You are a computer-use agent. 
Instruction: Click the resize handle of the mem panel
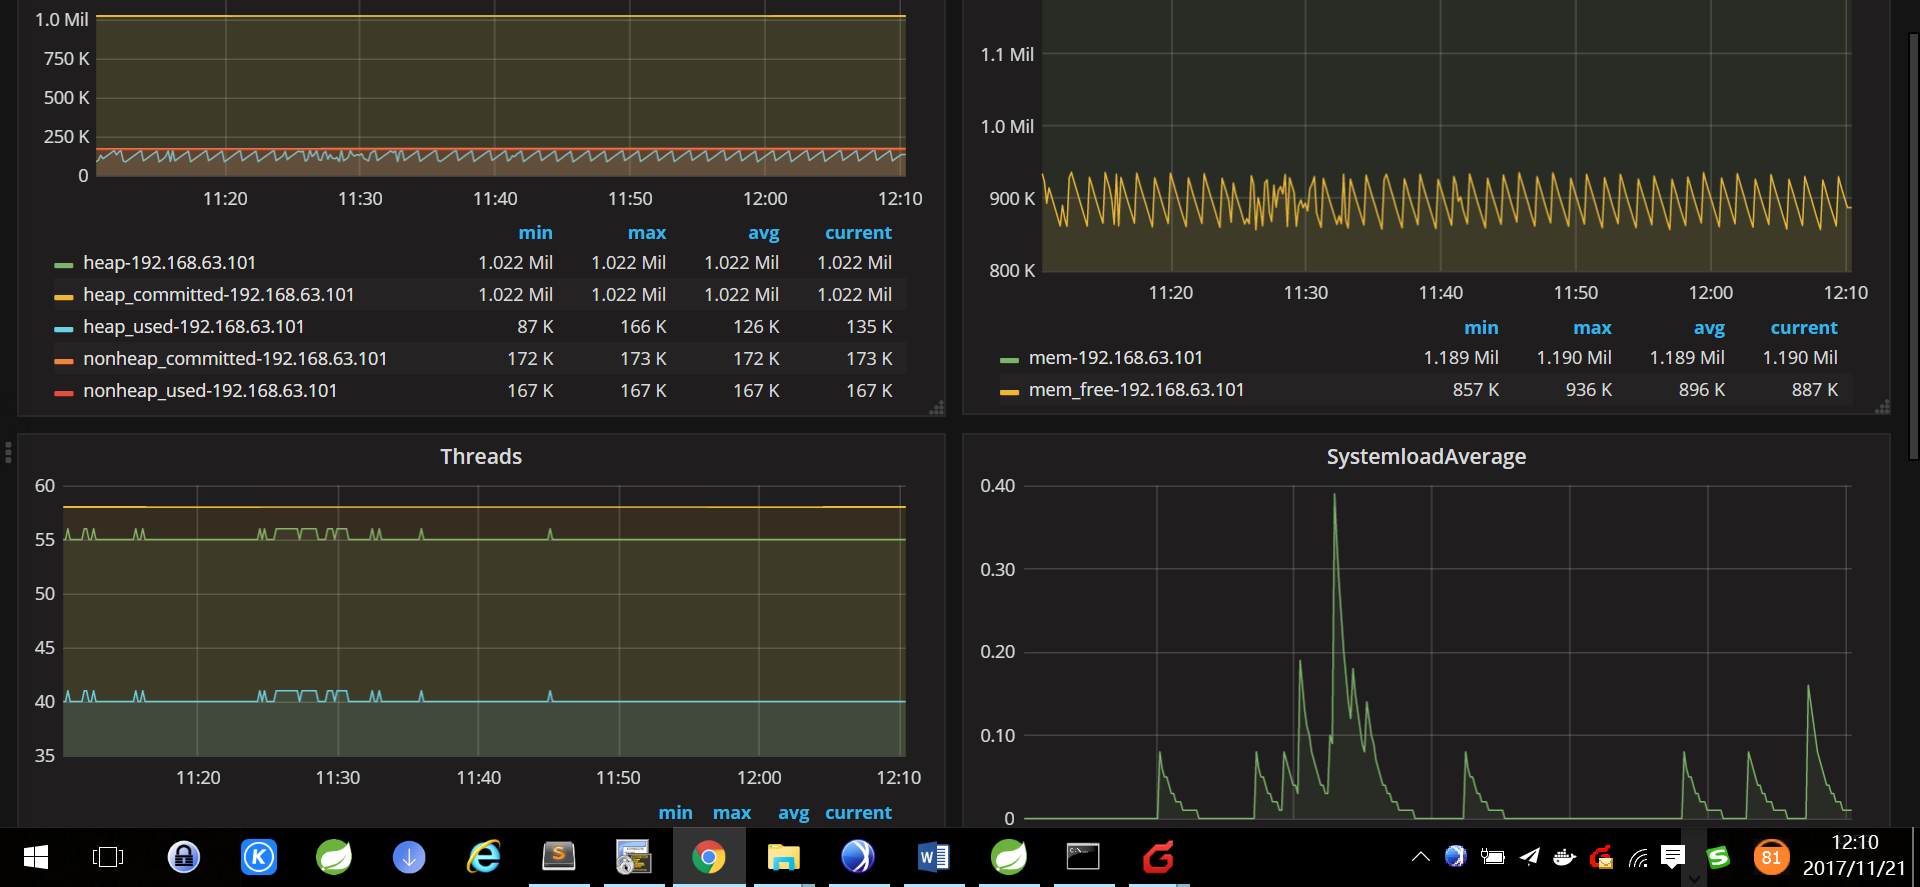coord(1882,407)
